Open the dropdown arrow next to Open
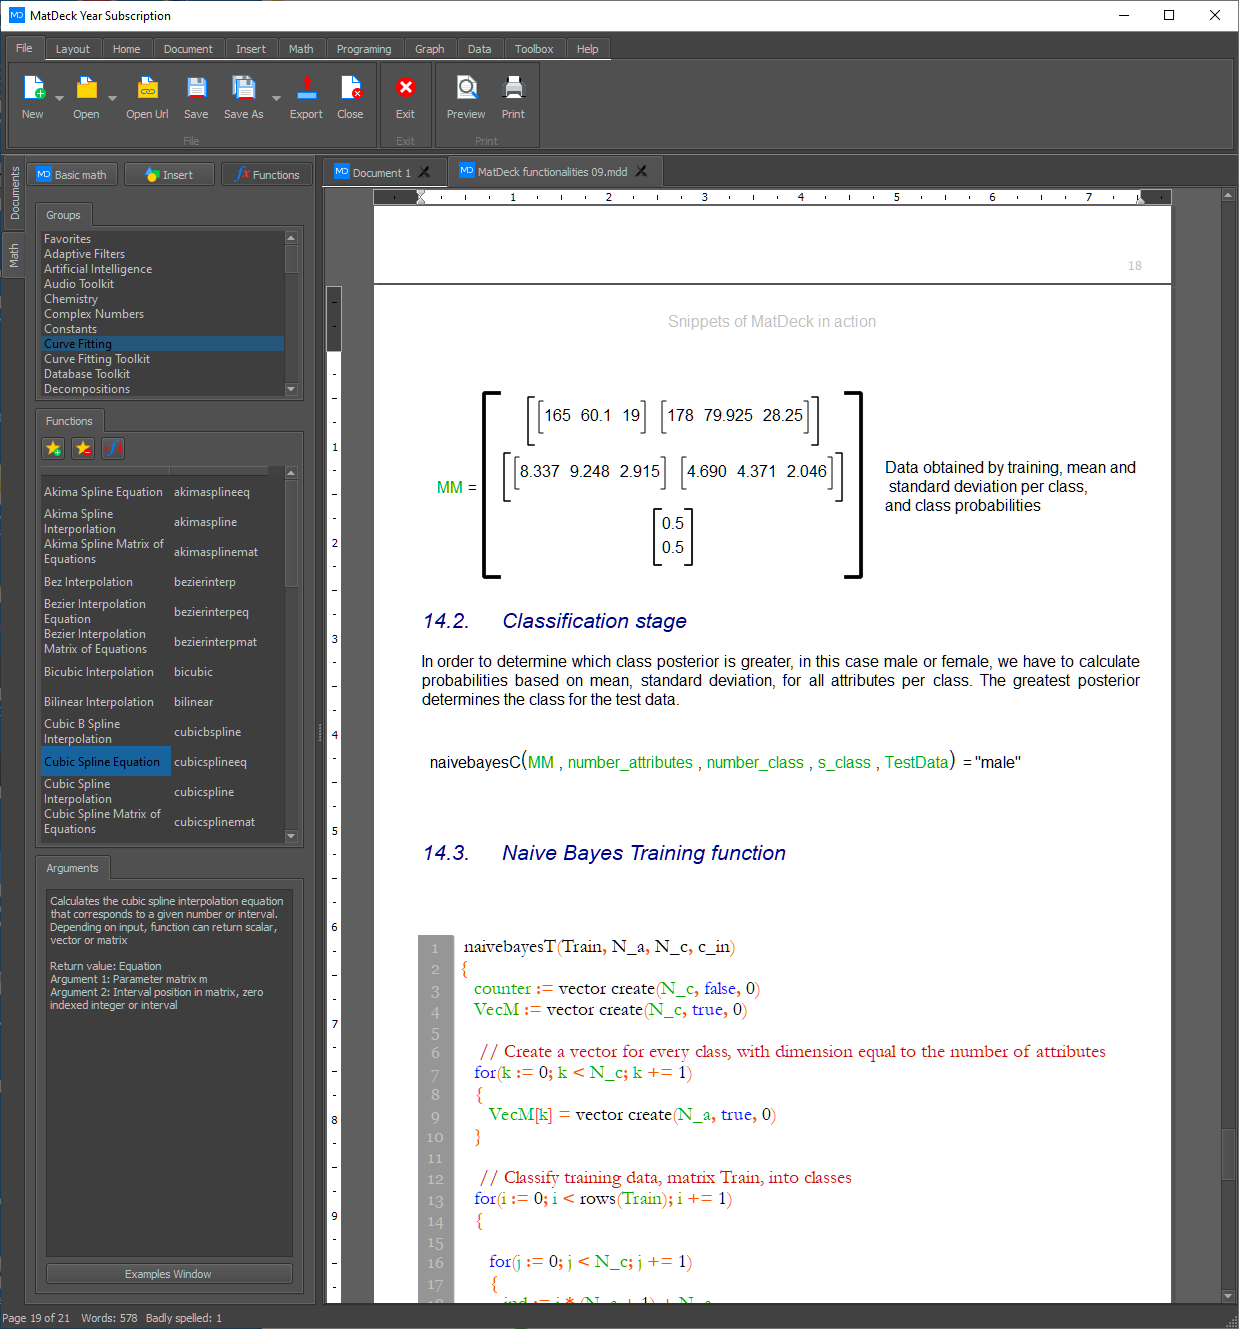 (112, 99)
